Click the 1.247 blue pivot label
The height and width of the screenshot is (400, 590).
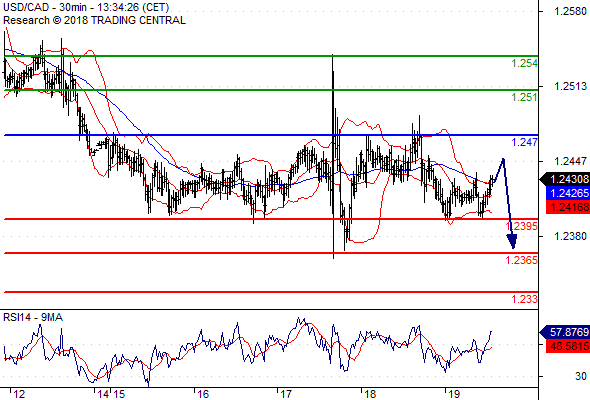[524, 142]
